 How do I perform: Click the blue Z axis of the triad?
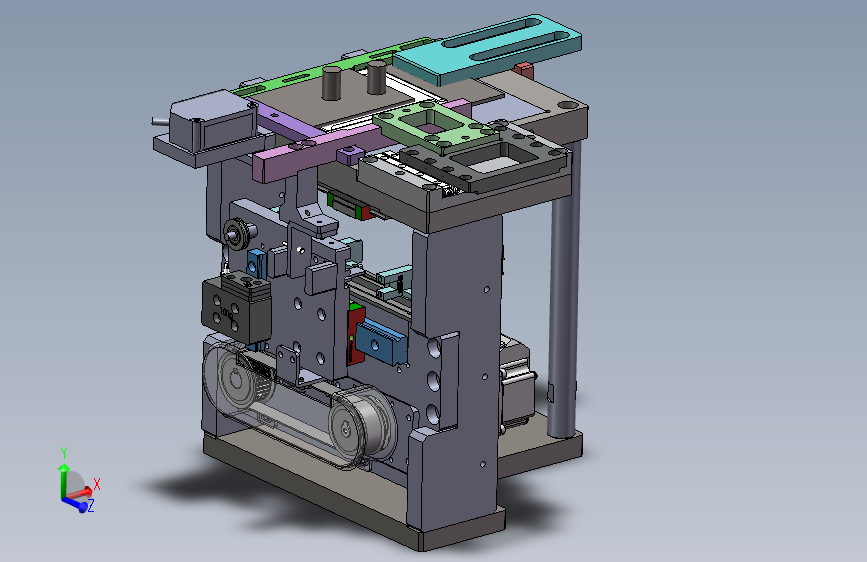(75, 503)
